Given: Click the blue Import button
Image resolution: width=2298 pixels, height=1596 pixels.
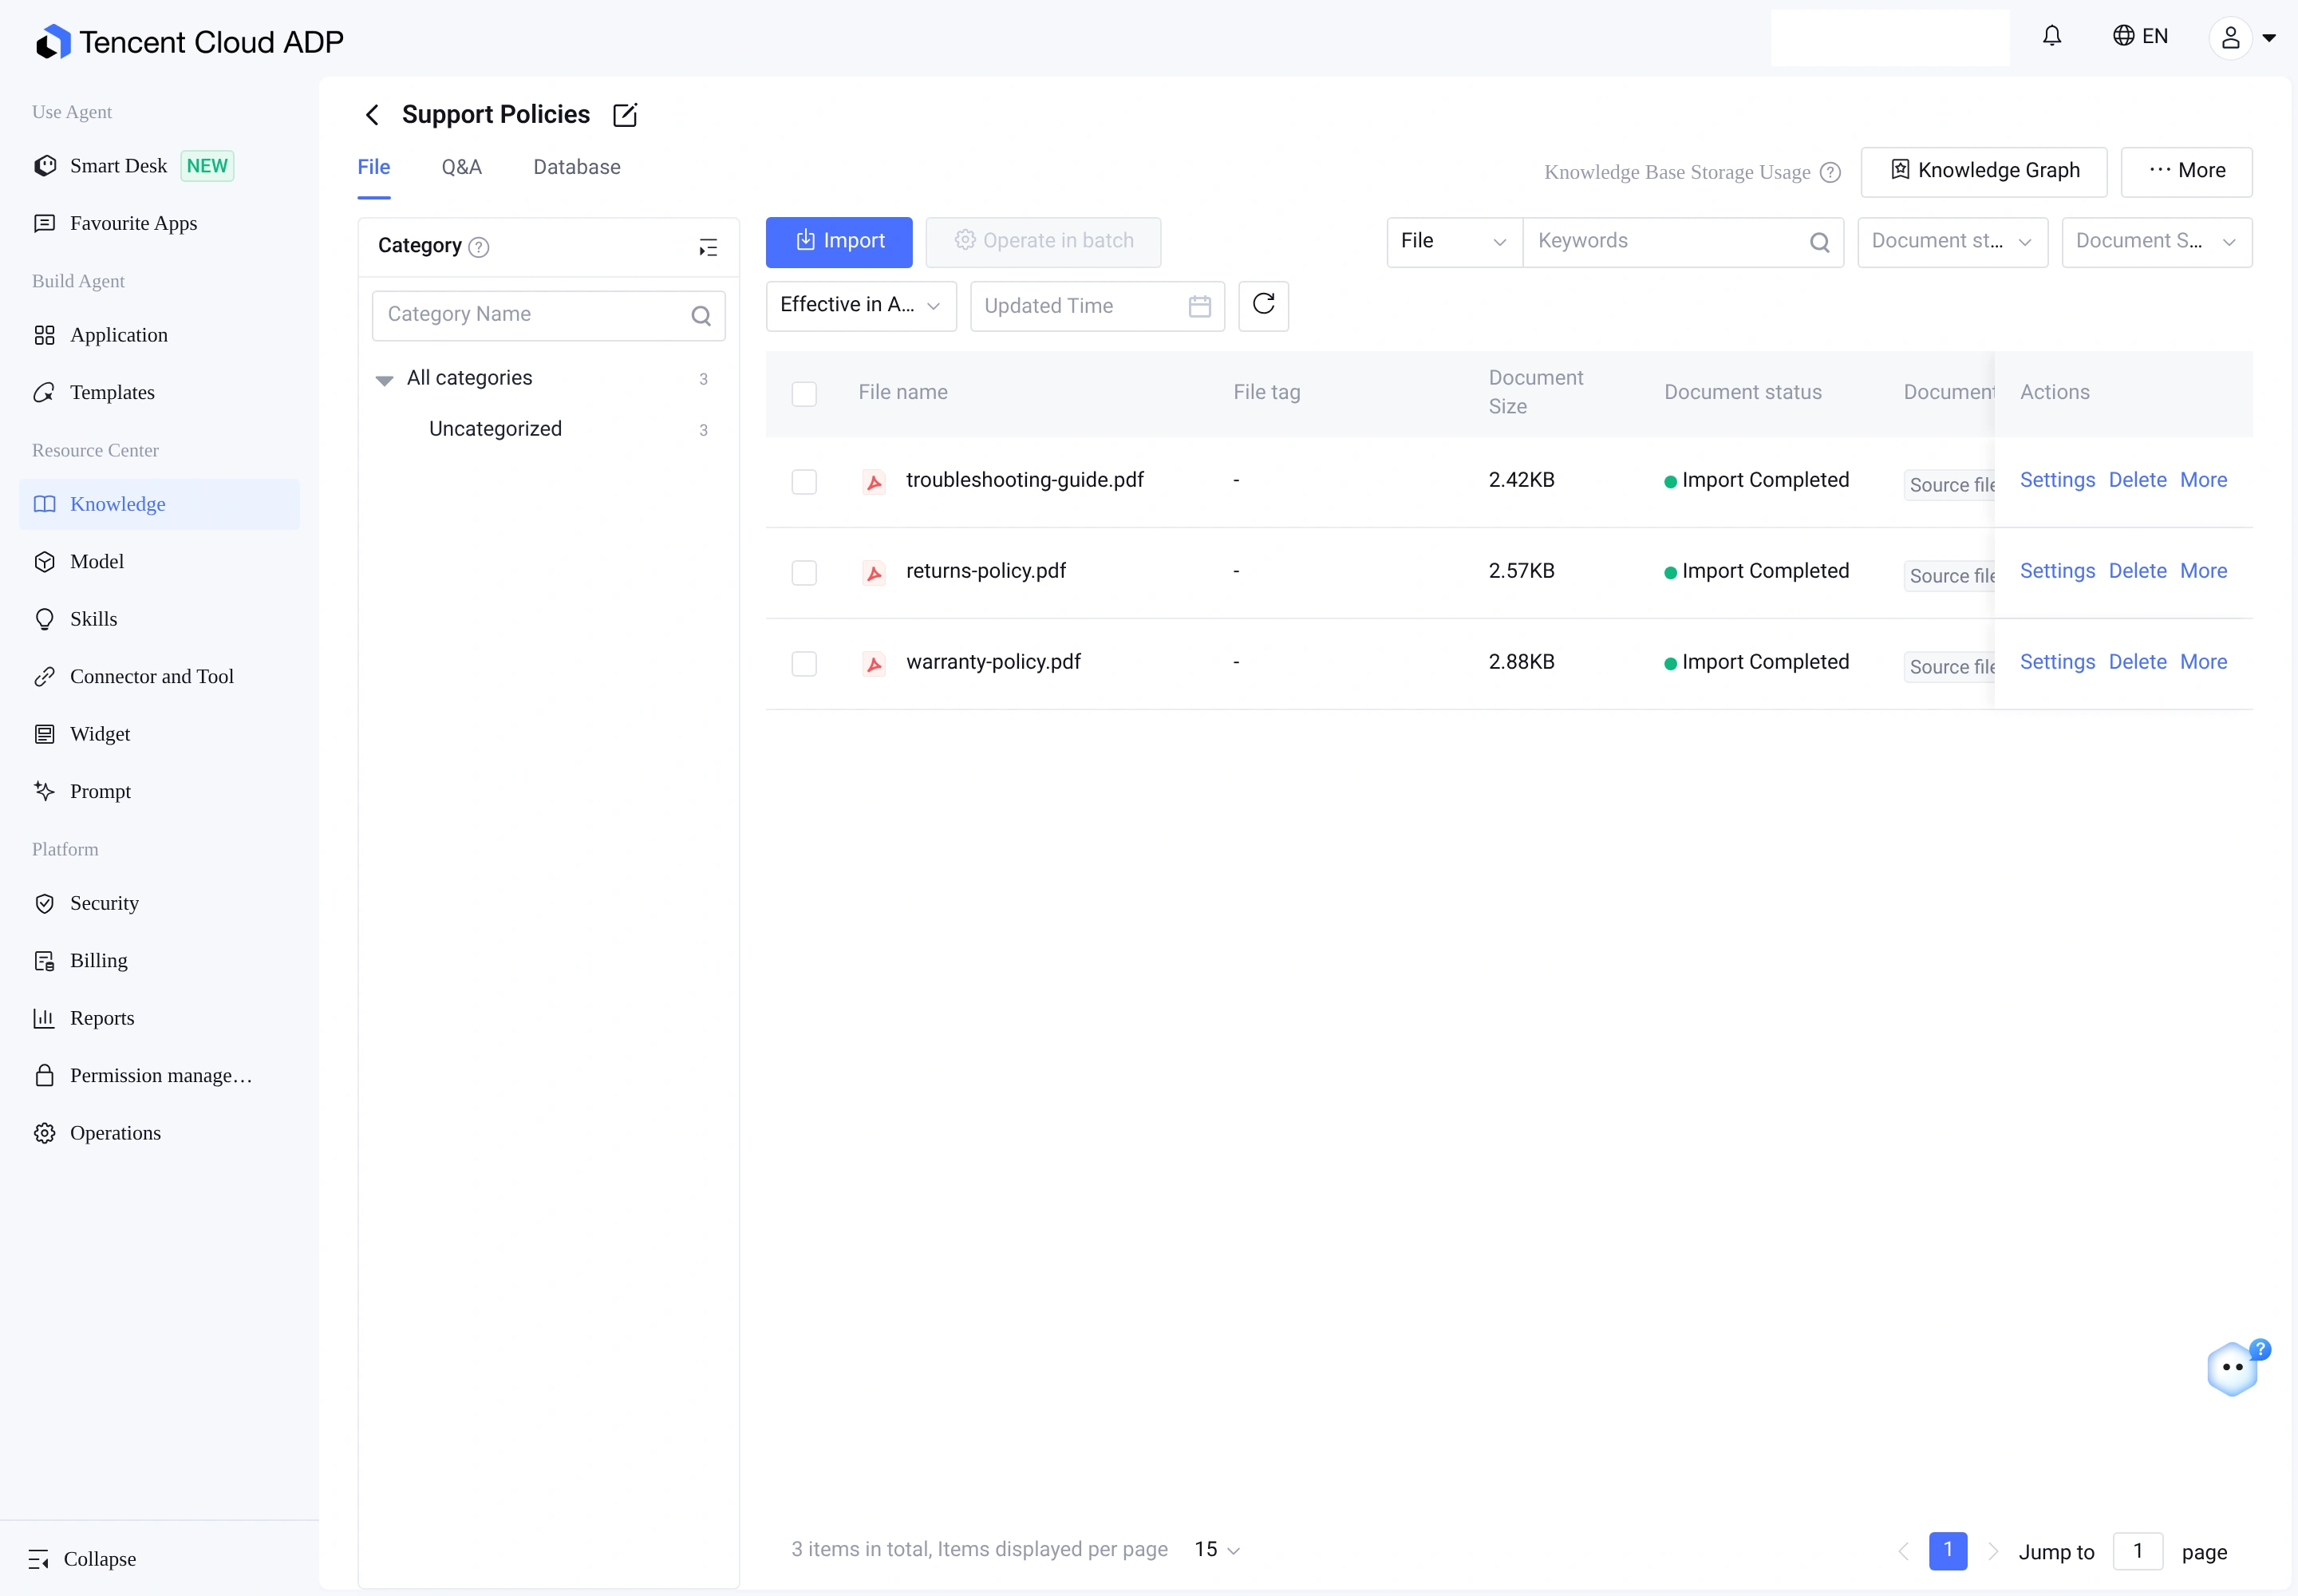Looking at the screenshot, I should (x=839, y=242).
